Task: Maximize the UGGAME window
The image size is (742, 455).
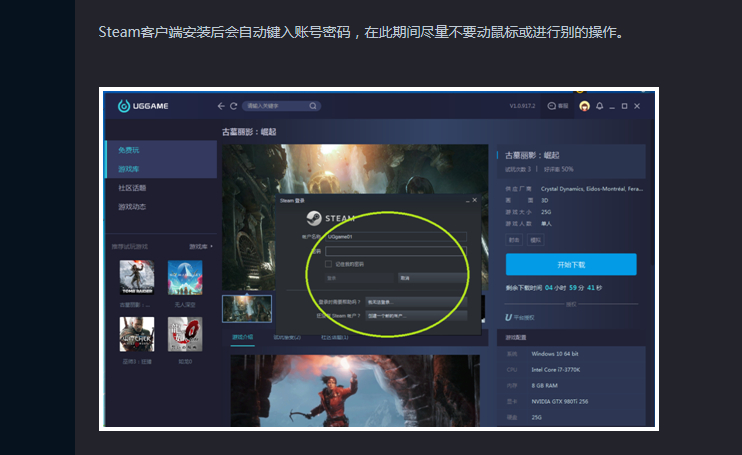Action: pos(624,106)
